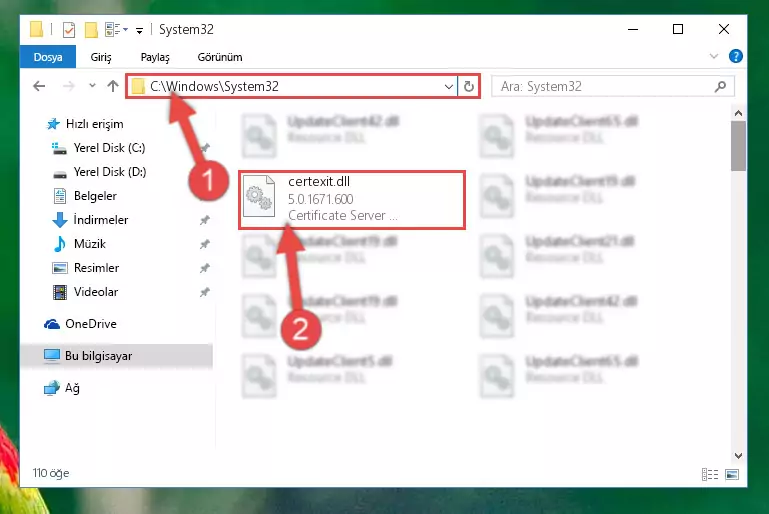
Task: Click the address bar path C:\Windows\System32
Action: tap(214, 86)
